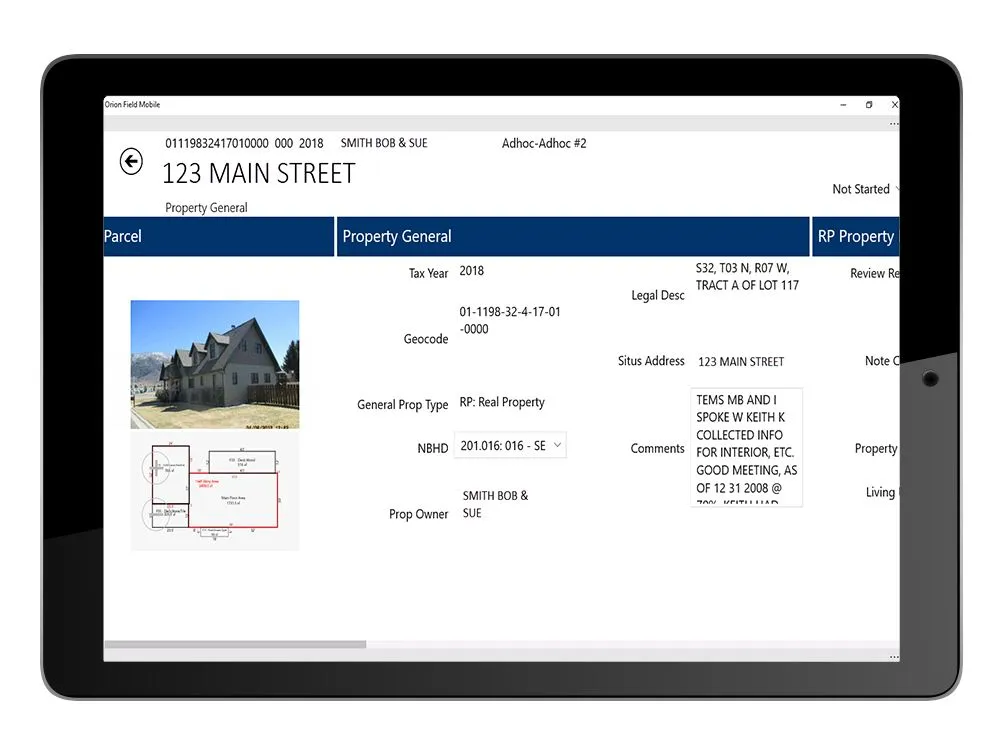Click the Adhoc-Adhoc #2 label
This screenshot has width=1000, height=750.
pyautogui.click(x=544, y=143)
